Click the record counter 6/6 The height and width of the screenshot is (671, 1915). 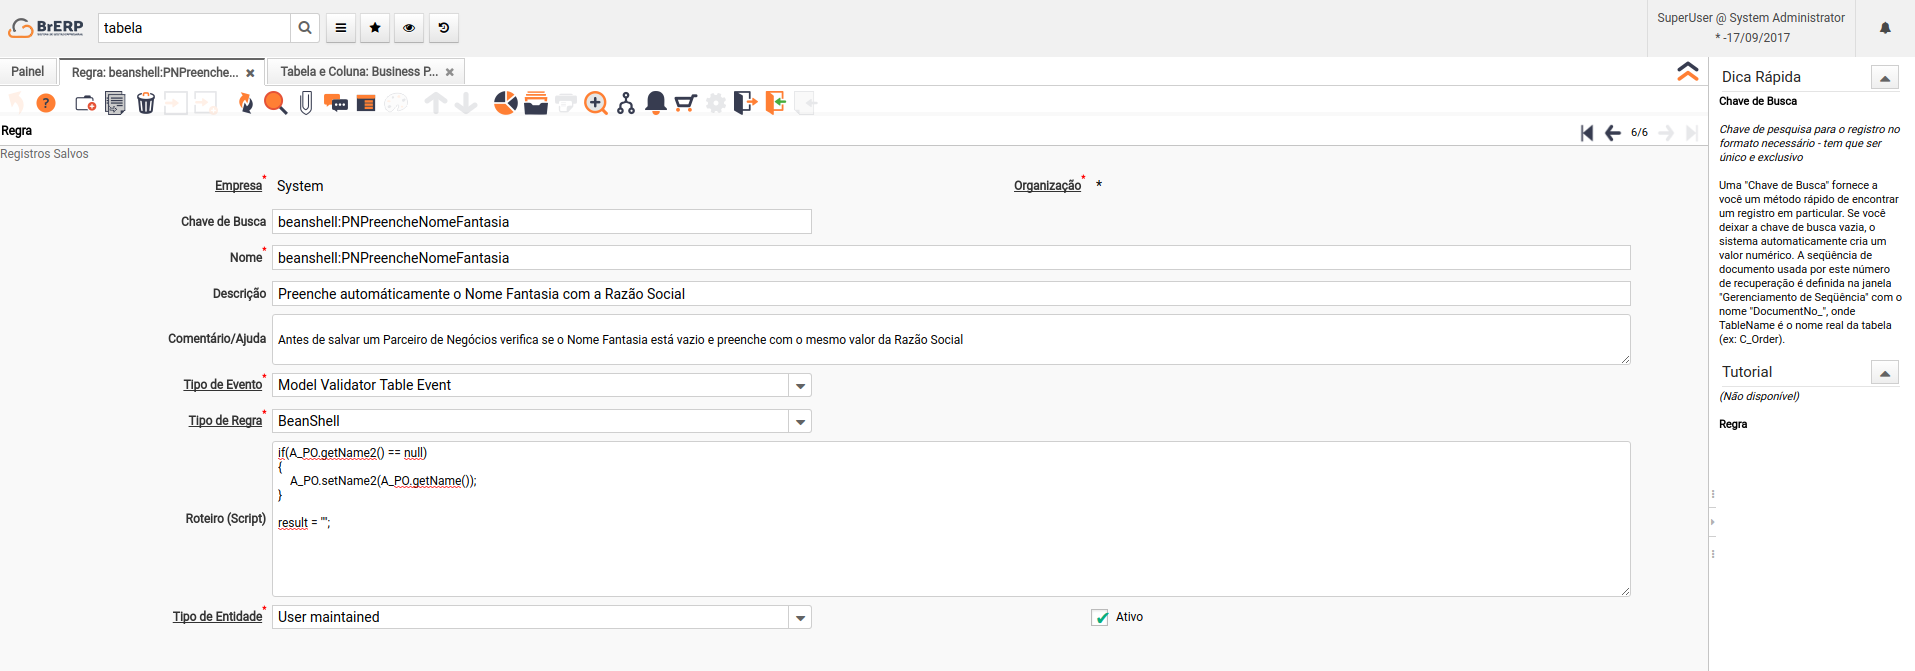(x=1639, y=133)
